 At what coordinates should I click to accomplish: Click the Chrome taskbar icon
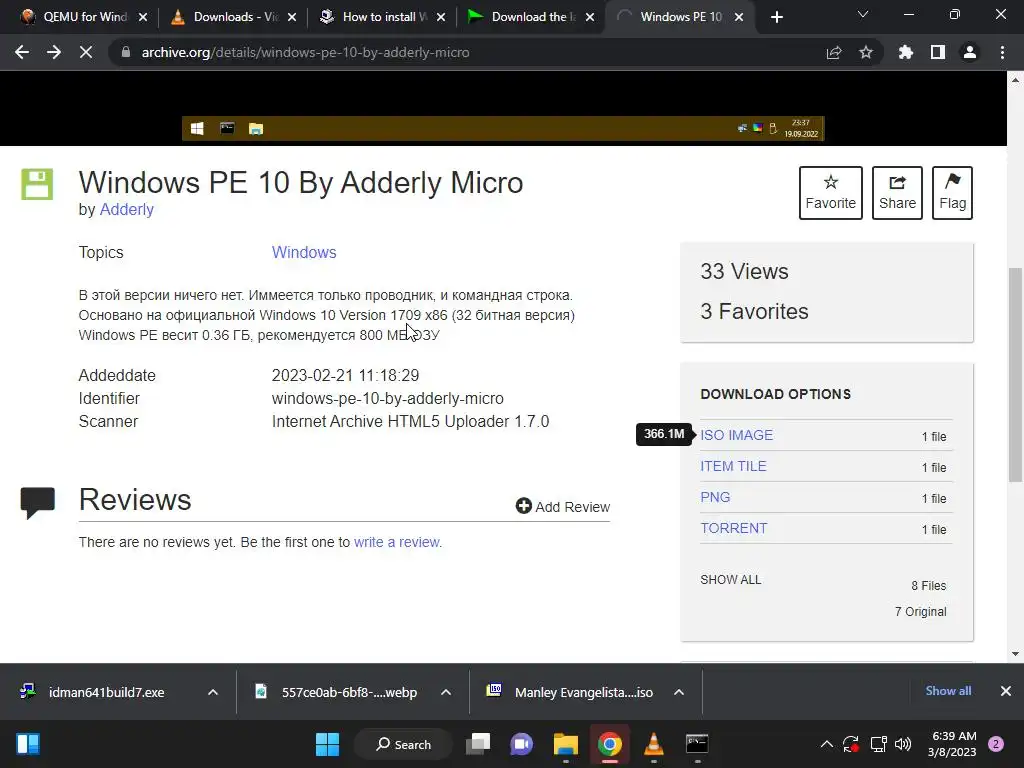point(609,744)
